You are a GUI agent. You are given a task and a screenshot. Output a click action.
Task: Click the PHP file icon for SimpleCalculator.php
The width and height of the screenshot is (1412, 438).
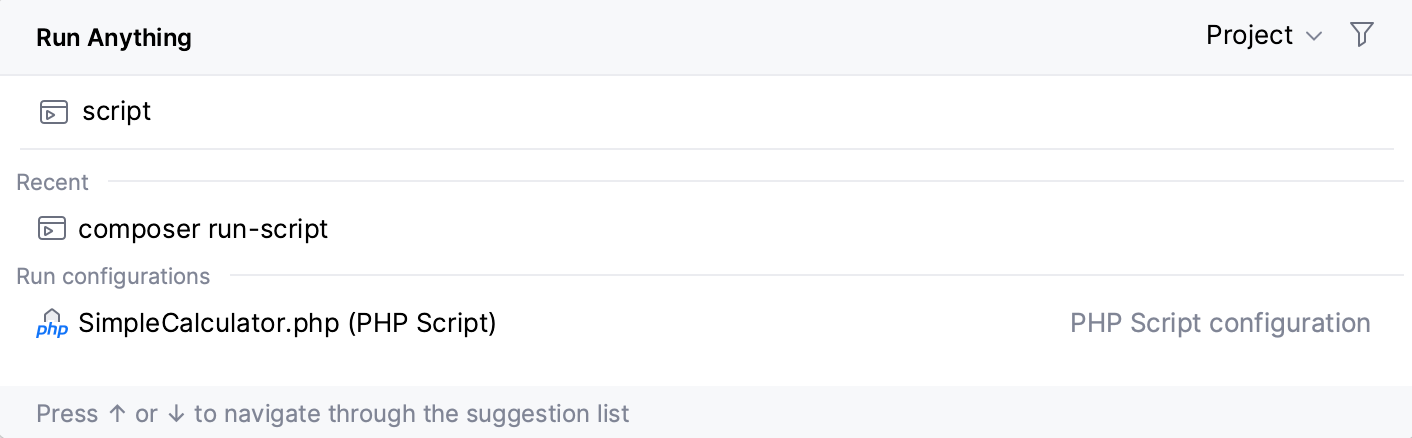click(52, 324)
